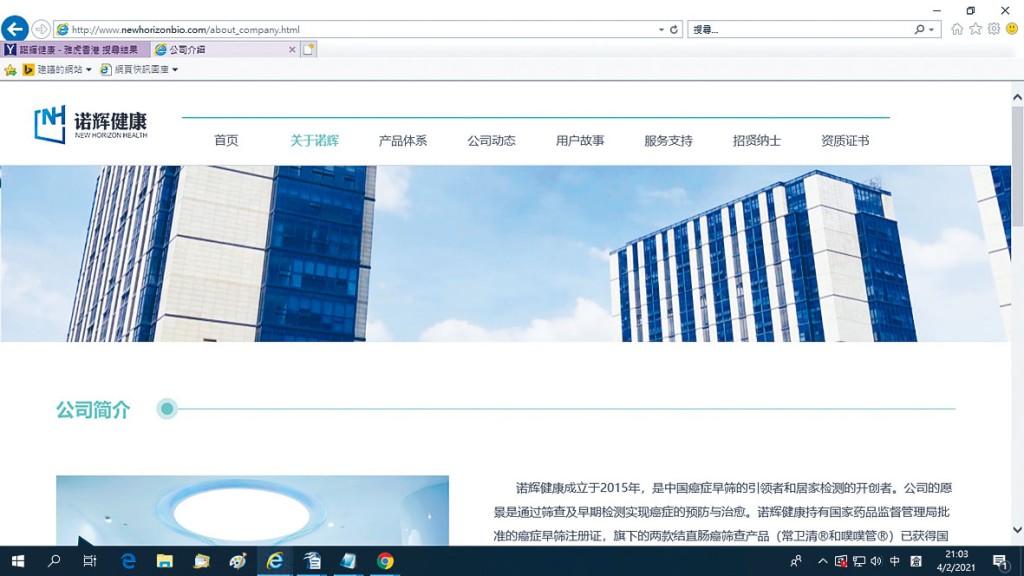The image size is (1024, 576).
Task: Click the address bar URL field
Action: click(x=300, y=28)
